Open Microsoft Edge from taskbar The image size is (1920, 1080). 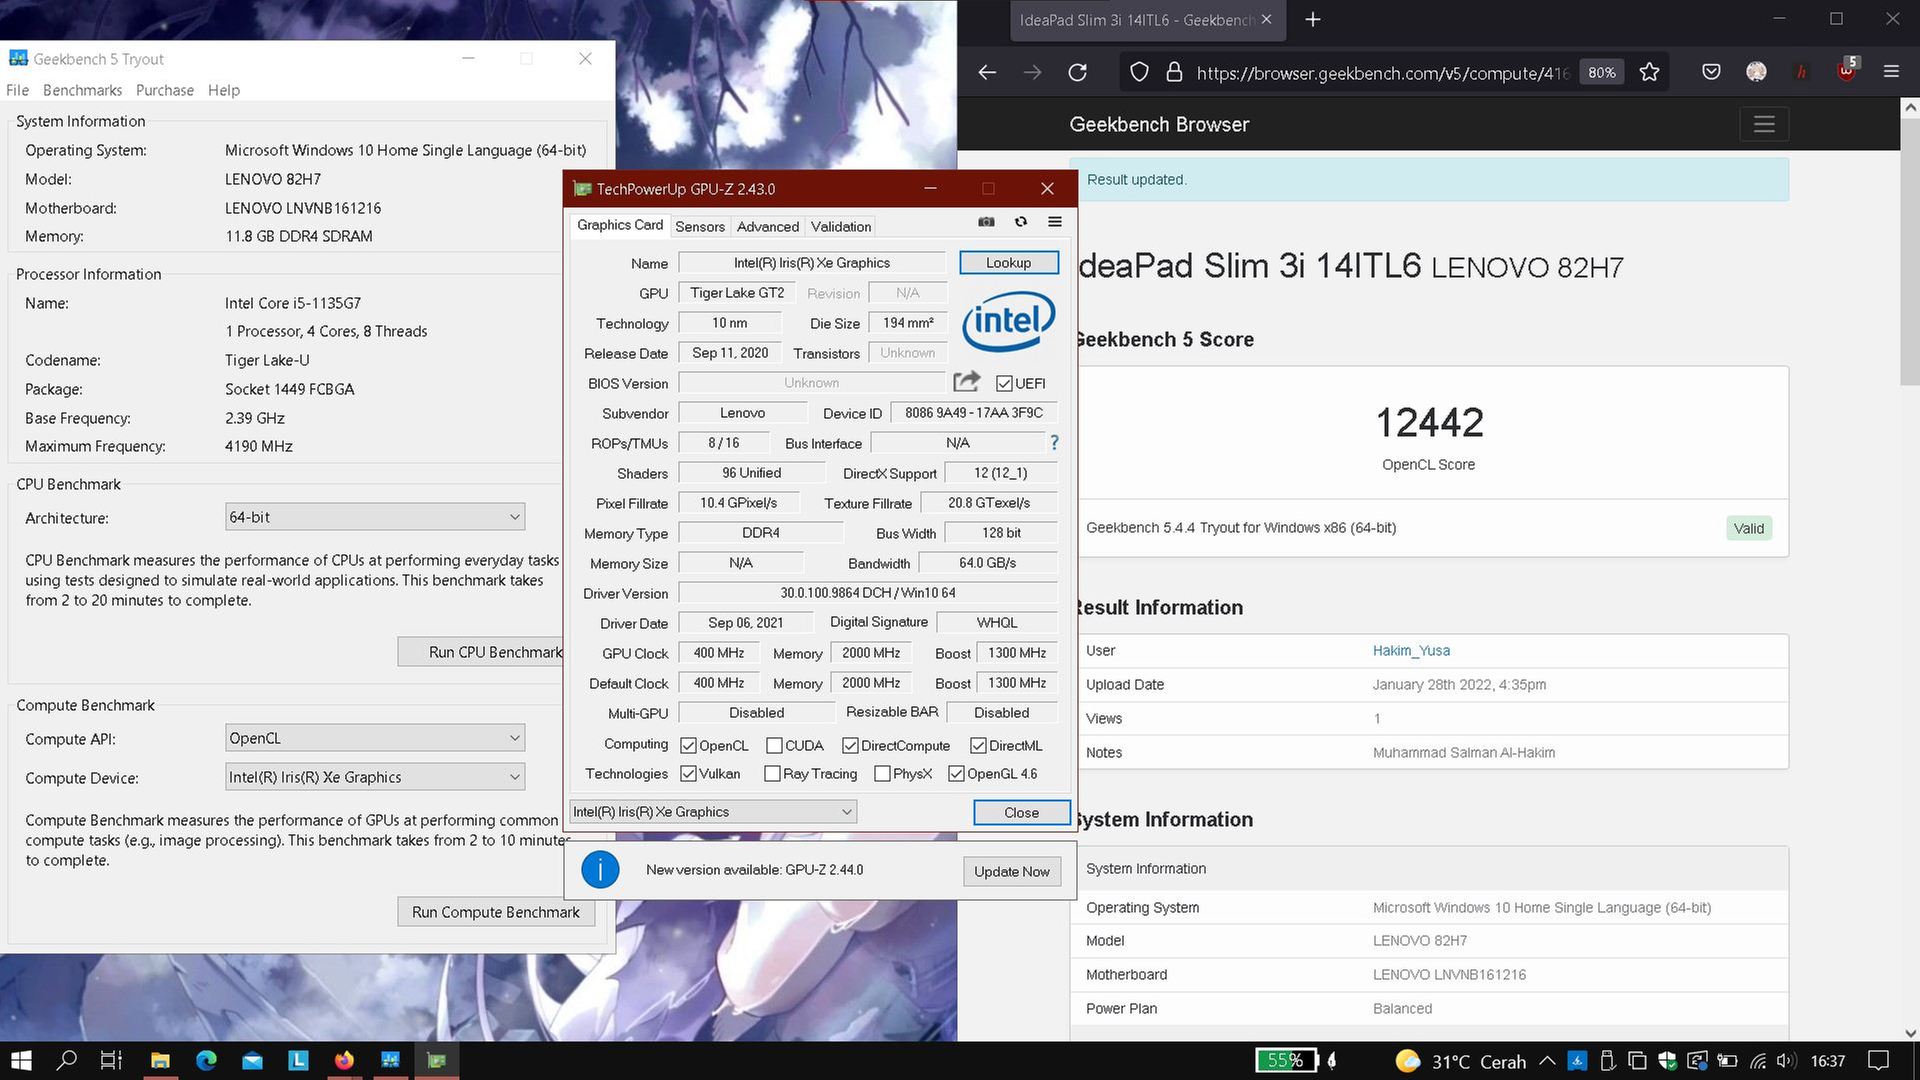tap(206, 1061)
